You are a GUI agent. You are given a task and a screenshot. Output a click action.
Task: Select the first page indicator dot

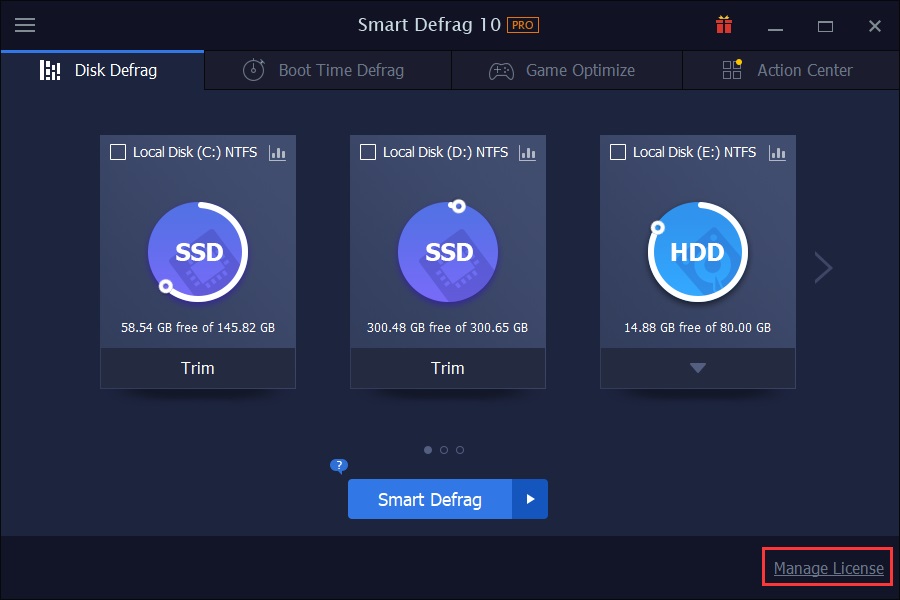pos(428,450)
